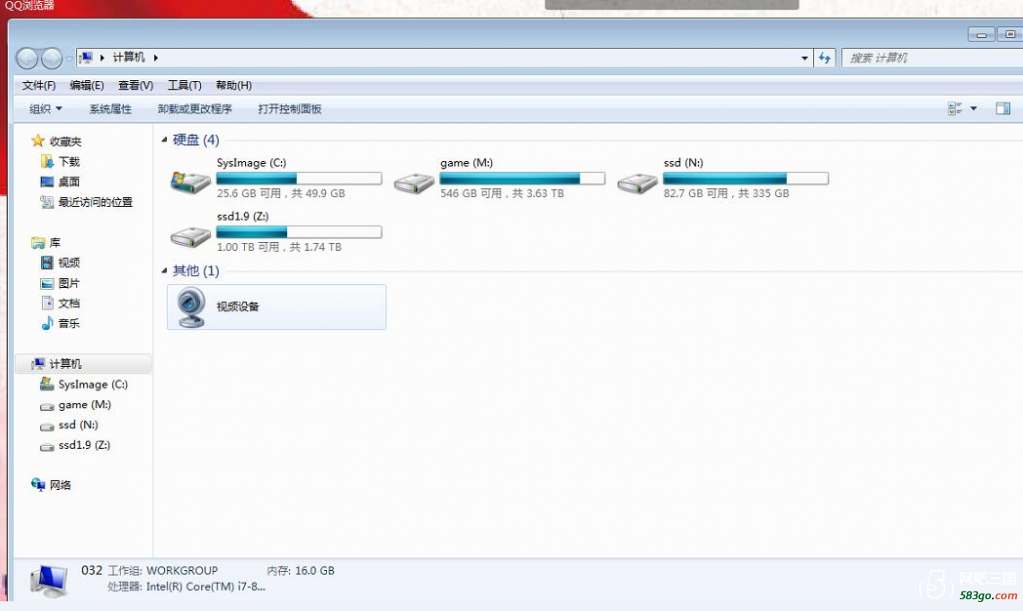
Task: Expand the arrow after 计算机 breadcrumb
Action: coord(155,57)
